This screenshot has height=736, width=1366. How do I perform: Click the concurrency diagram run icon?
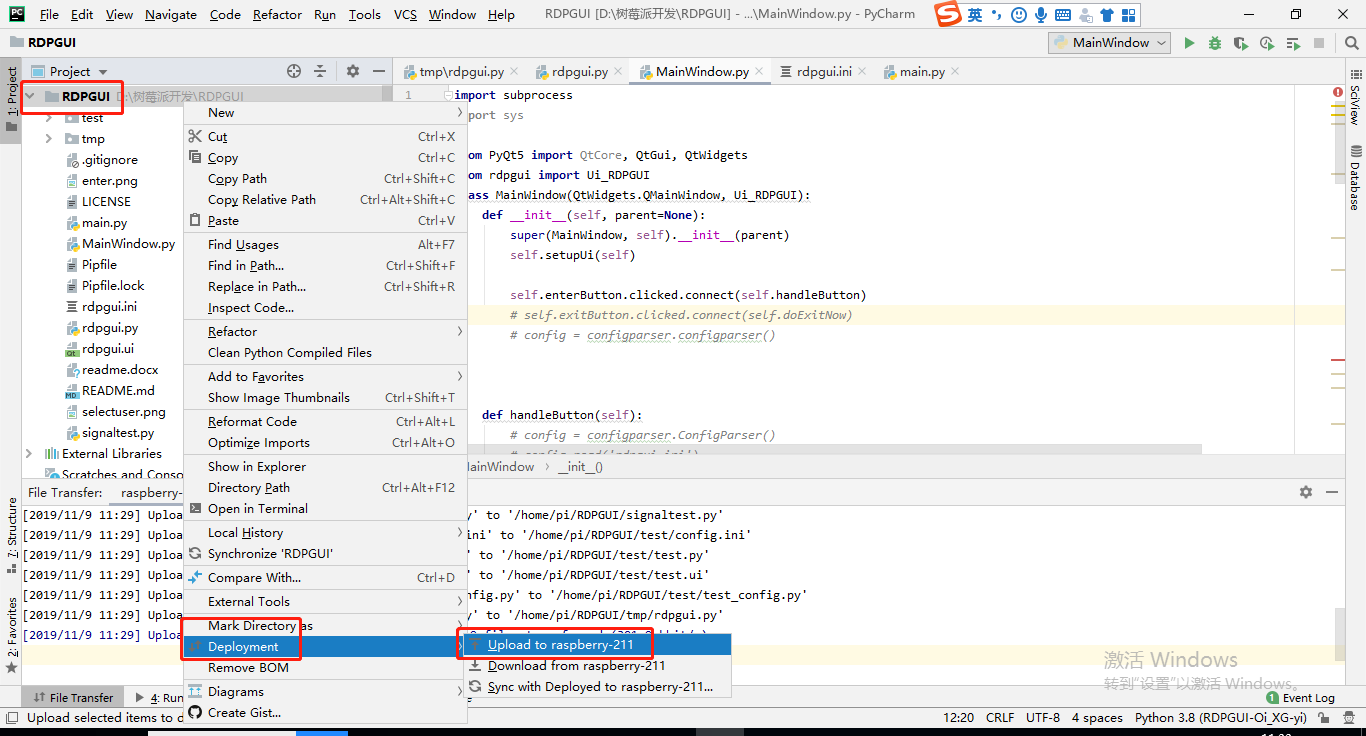pyautogui.click(x=1293, y=43)
